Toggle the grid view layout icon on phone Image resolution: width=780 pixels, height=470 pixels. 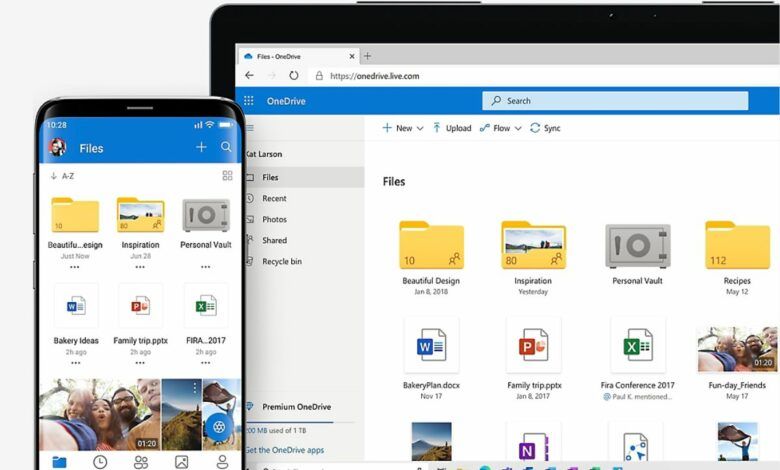227,176
